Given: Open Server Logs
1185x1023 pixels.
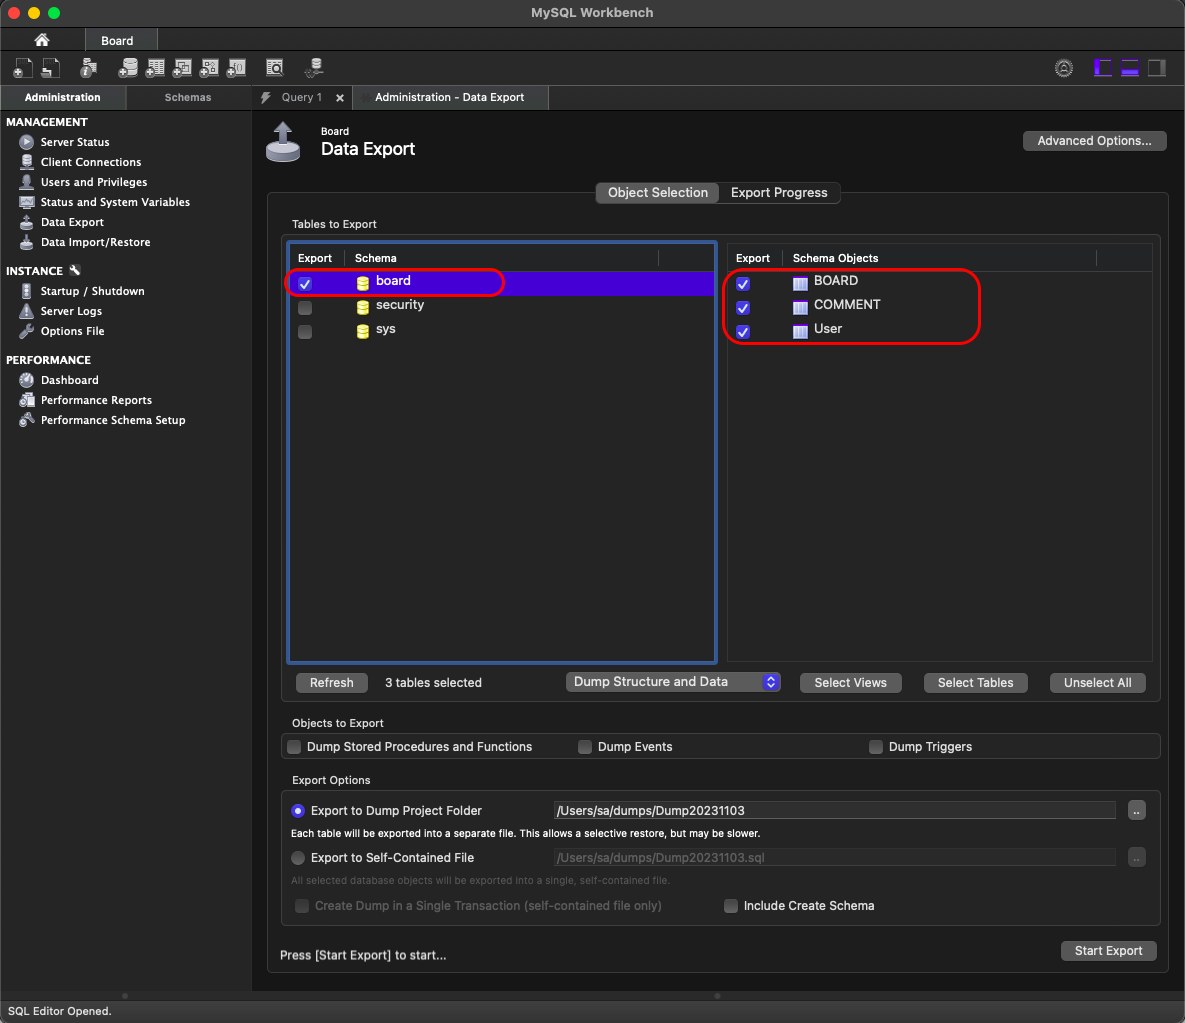Looking at the screenshot, I should coord(71,311).
